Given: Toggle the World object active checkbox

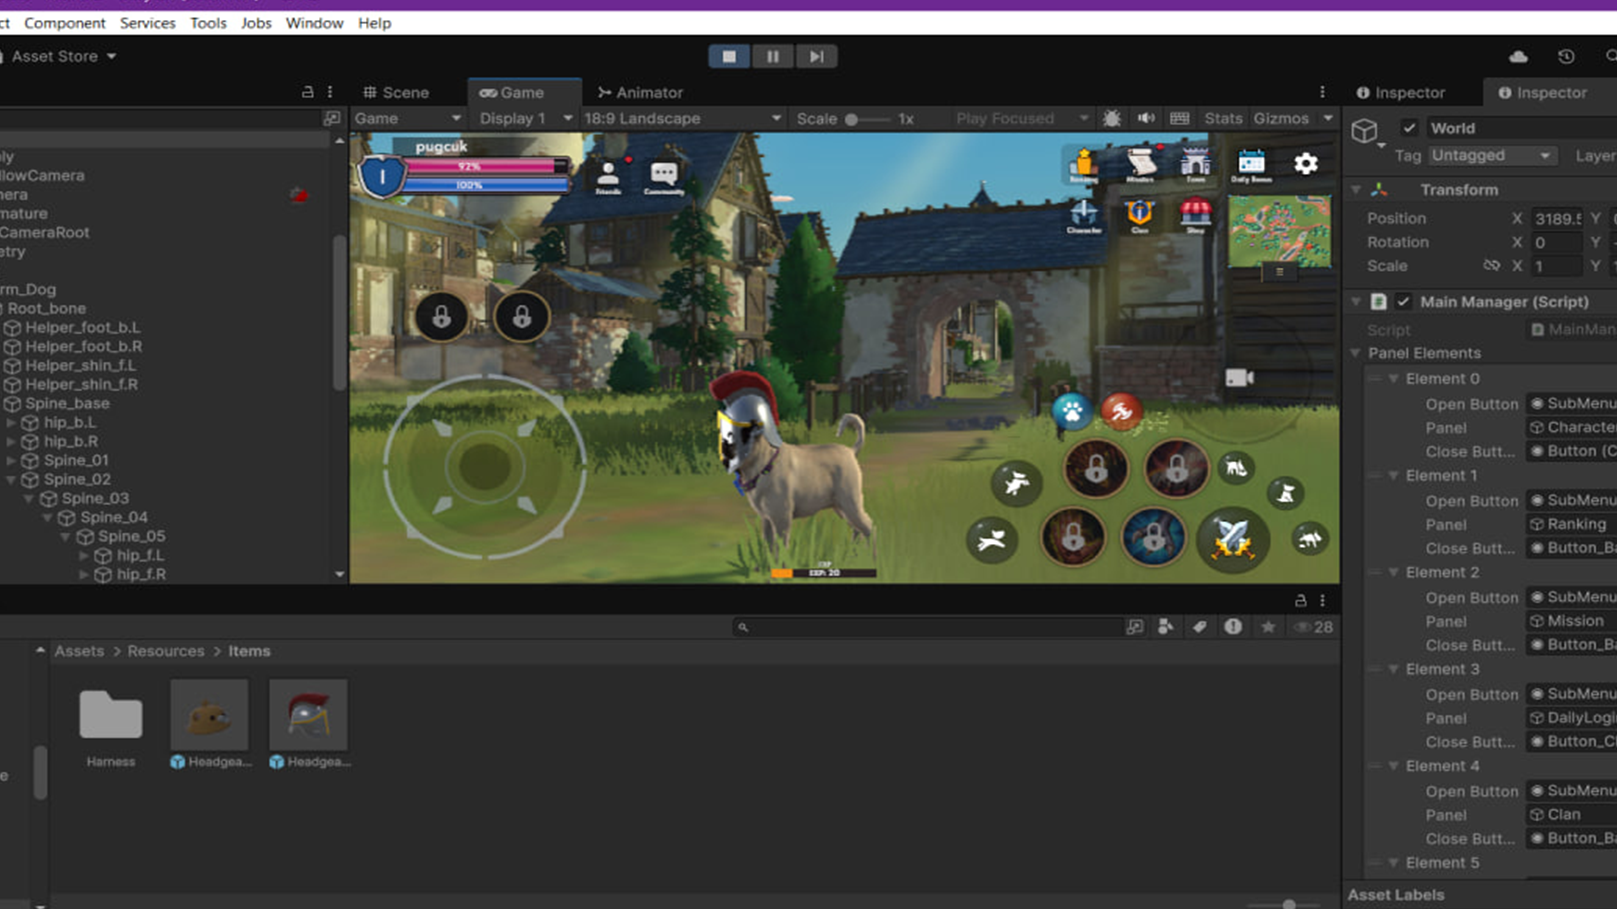Looking at the screenshot, I should (x=1409, y=128).
